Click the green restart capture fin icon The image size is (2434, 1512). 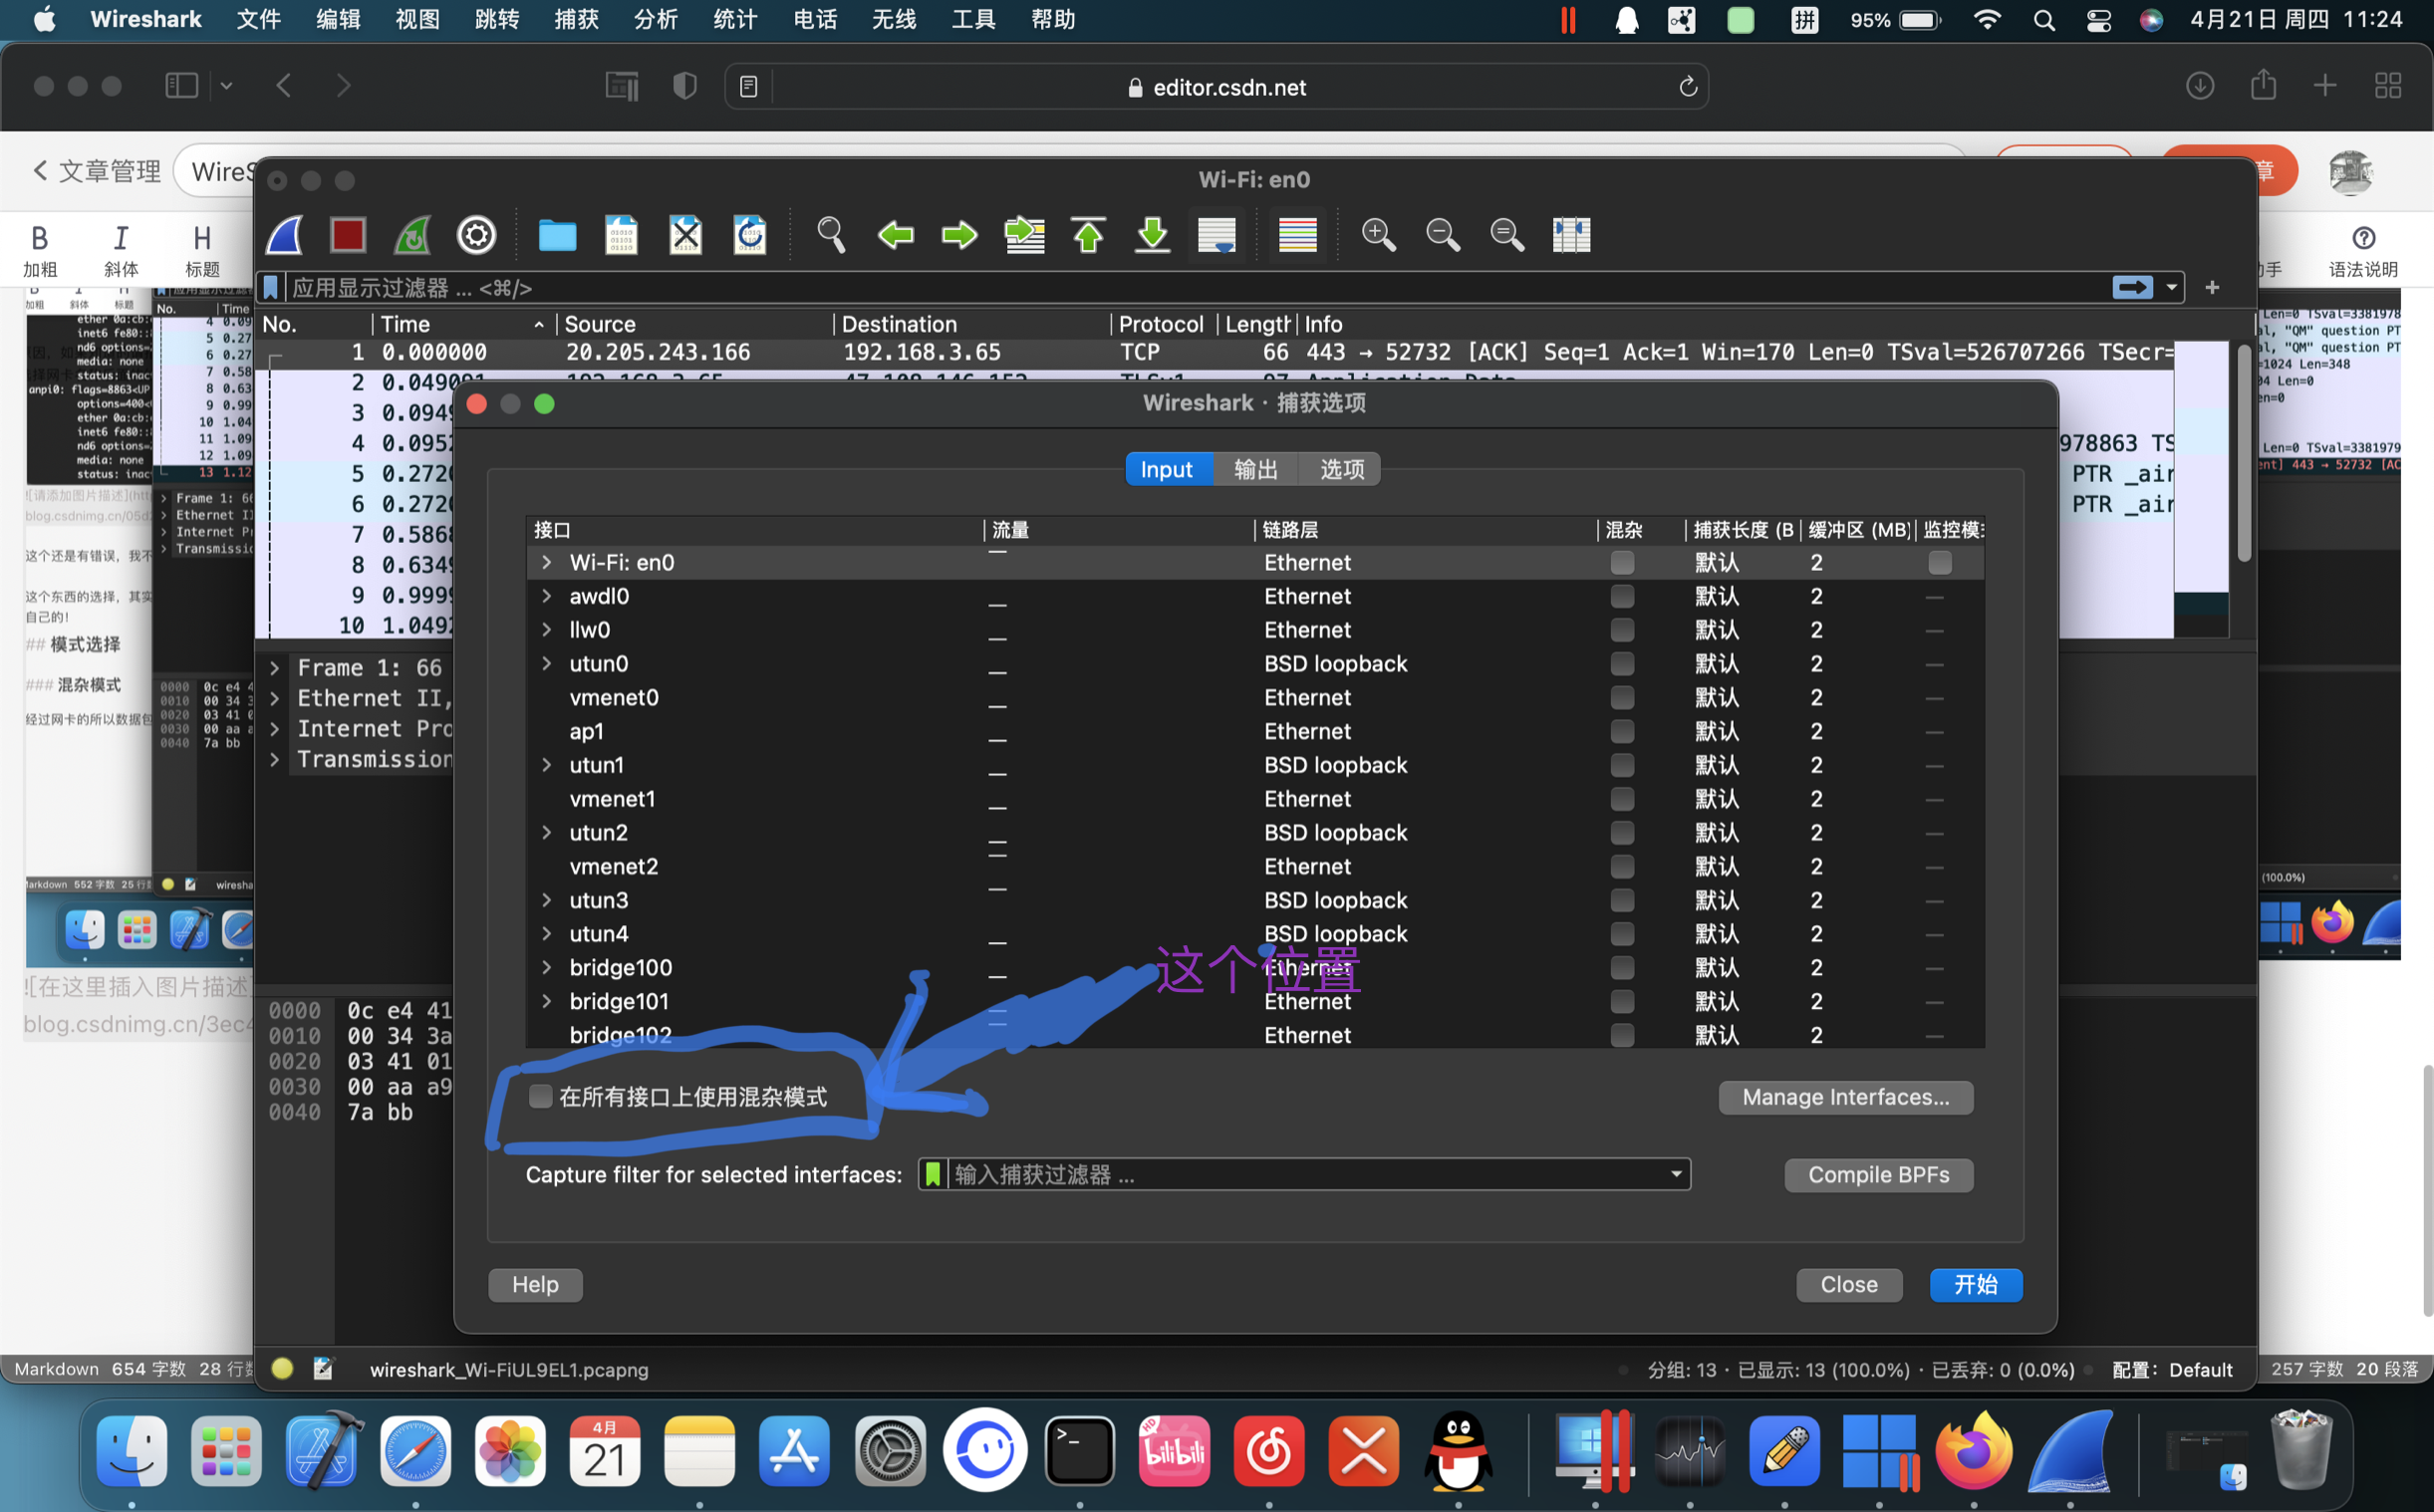coord(412,236)
